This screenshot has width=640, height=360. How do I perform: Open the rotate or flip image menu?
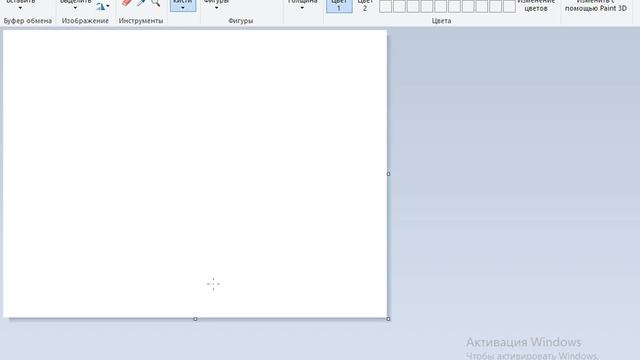(x=103, y=6)
